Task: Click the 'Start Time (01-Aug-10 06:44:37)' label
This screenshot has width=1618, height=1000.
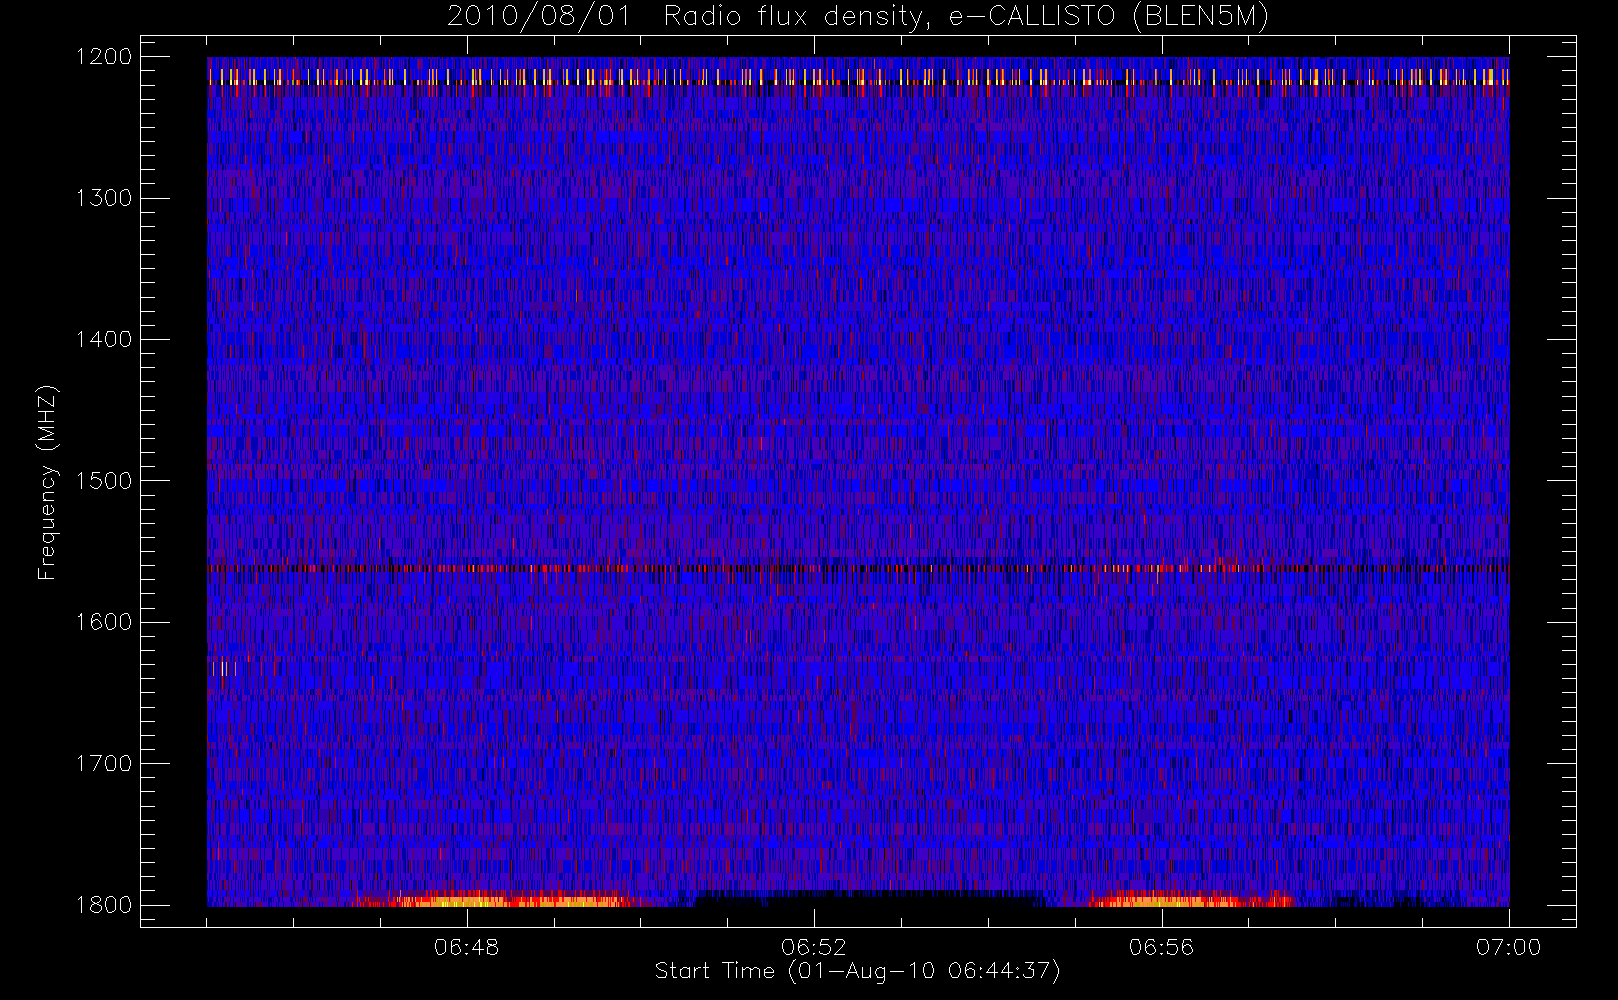Action: point(857,971)
